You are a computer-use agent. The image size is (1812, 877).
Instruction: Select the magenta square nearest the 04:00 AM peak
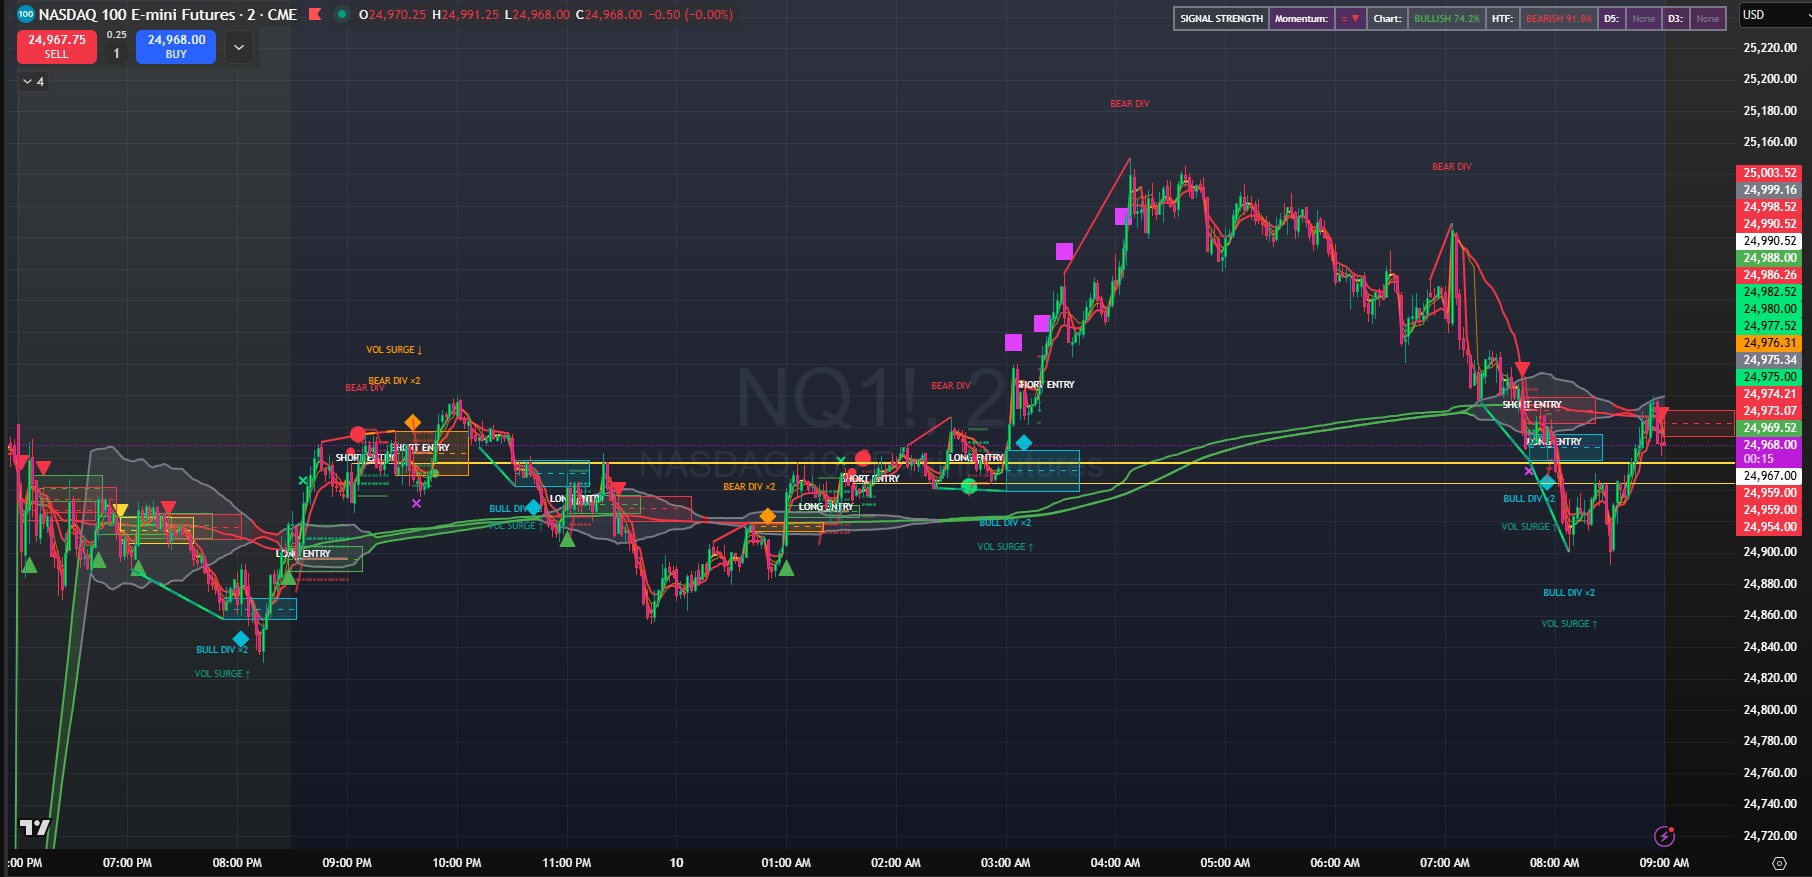[x=1122, y=216]
